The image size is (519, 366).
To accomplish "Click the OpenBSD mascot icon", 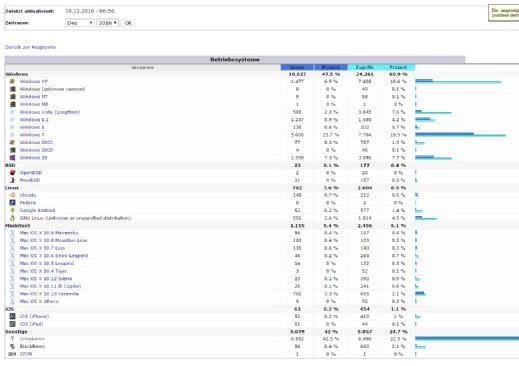I will [x=12, y=173].
